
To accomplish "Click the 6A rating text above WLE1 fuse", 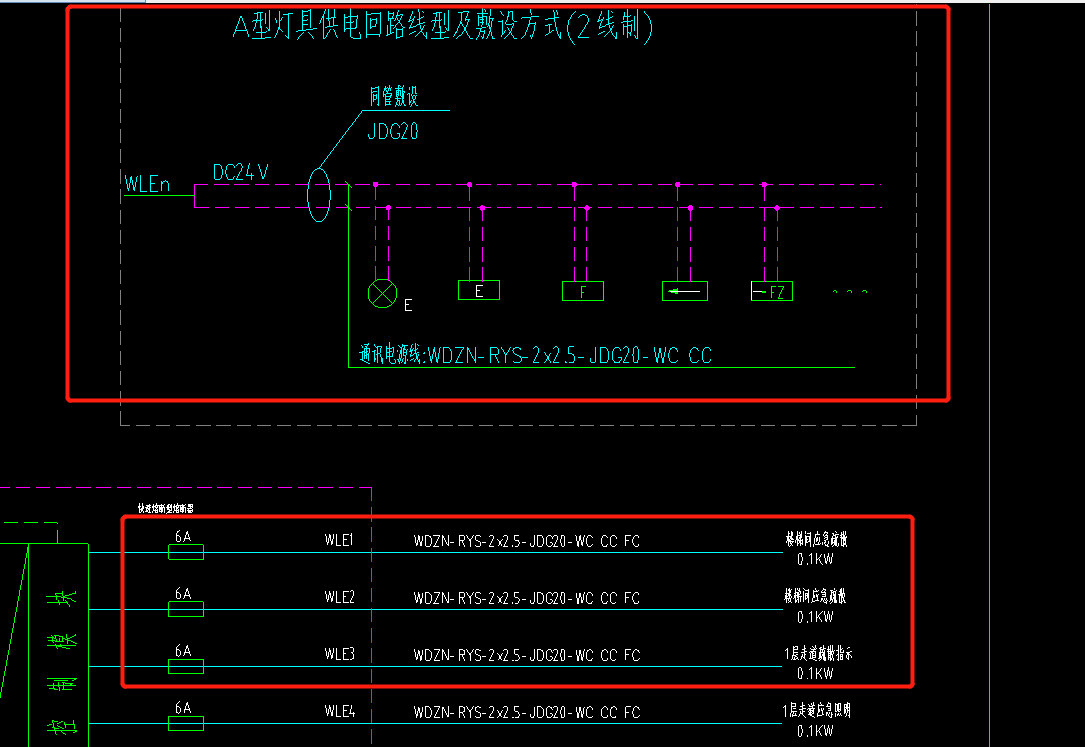I will pyautogui.click(x=183, y=536).
